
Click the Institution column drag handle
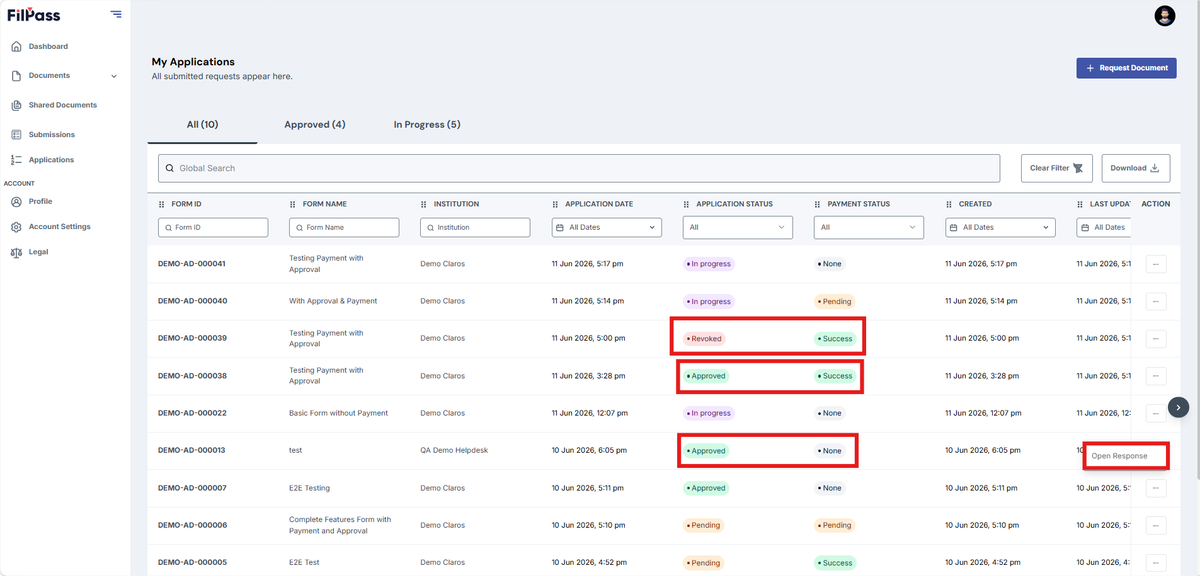424,204
